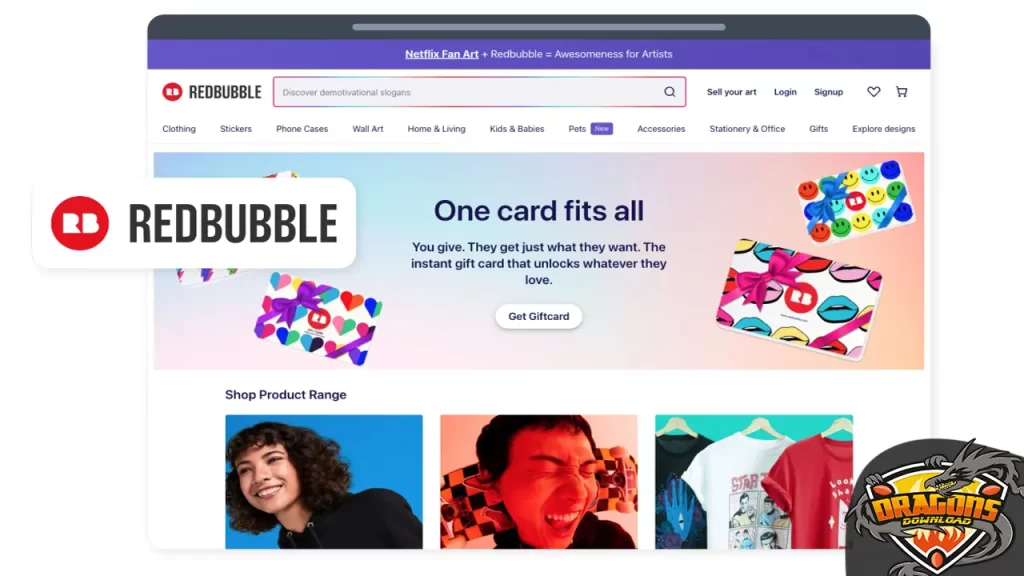Click the small Redbubble logo in the header
The image size is (1024, 576).
[x=212, y=92]
